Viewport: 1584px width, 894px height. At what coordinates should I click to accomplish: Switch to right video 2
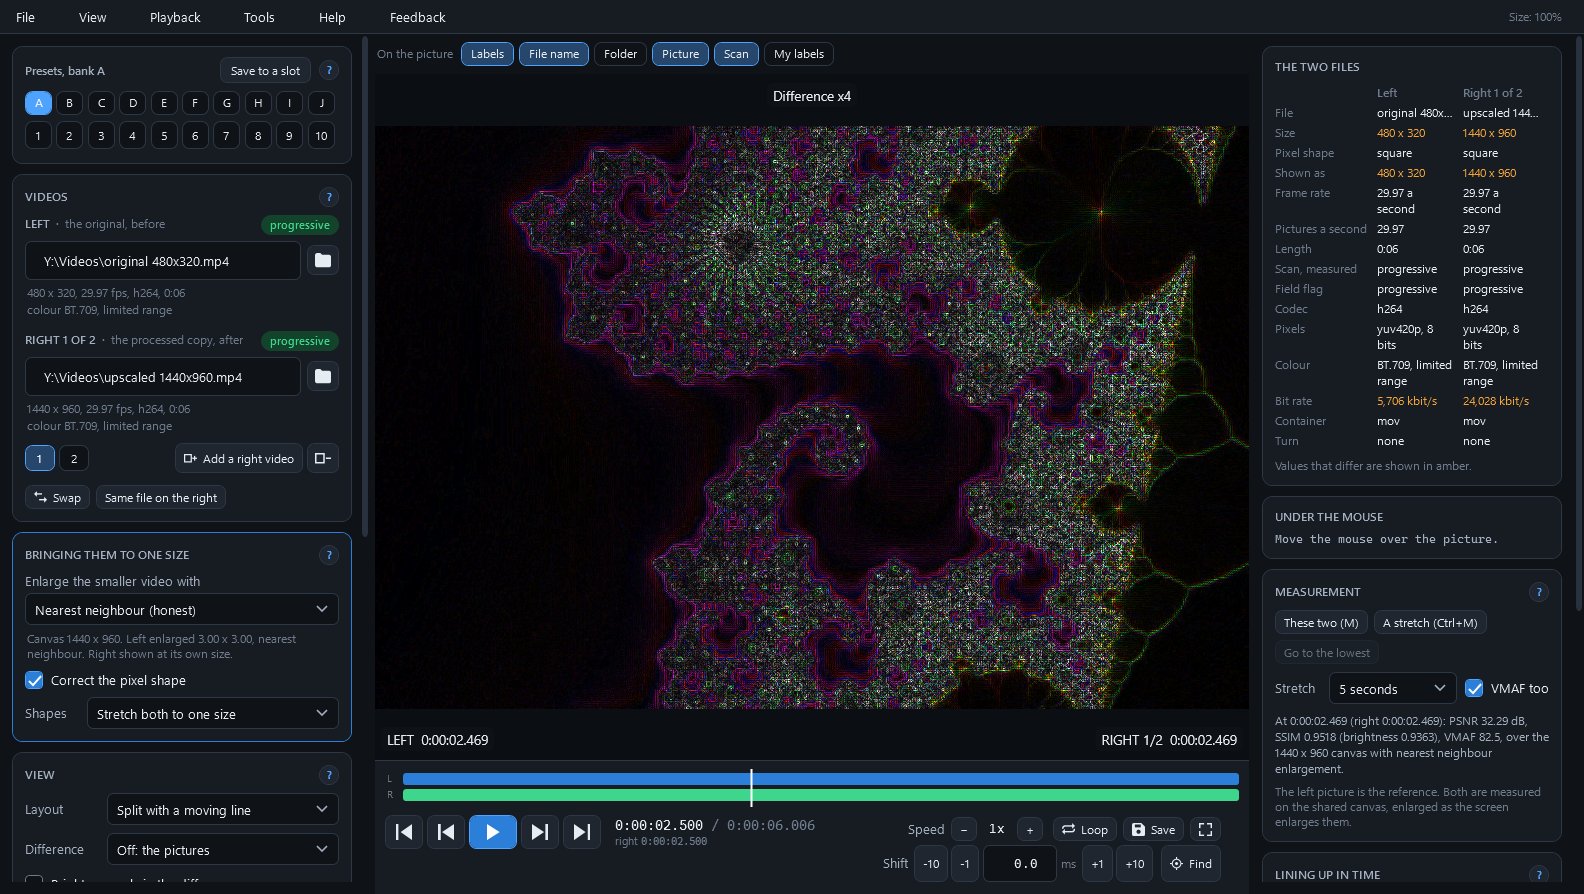(x=74, y=459)
